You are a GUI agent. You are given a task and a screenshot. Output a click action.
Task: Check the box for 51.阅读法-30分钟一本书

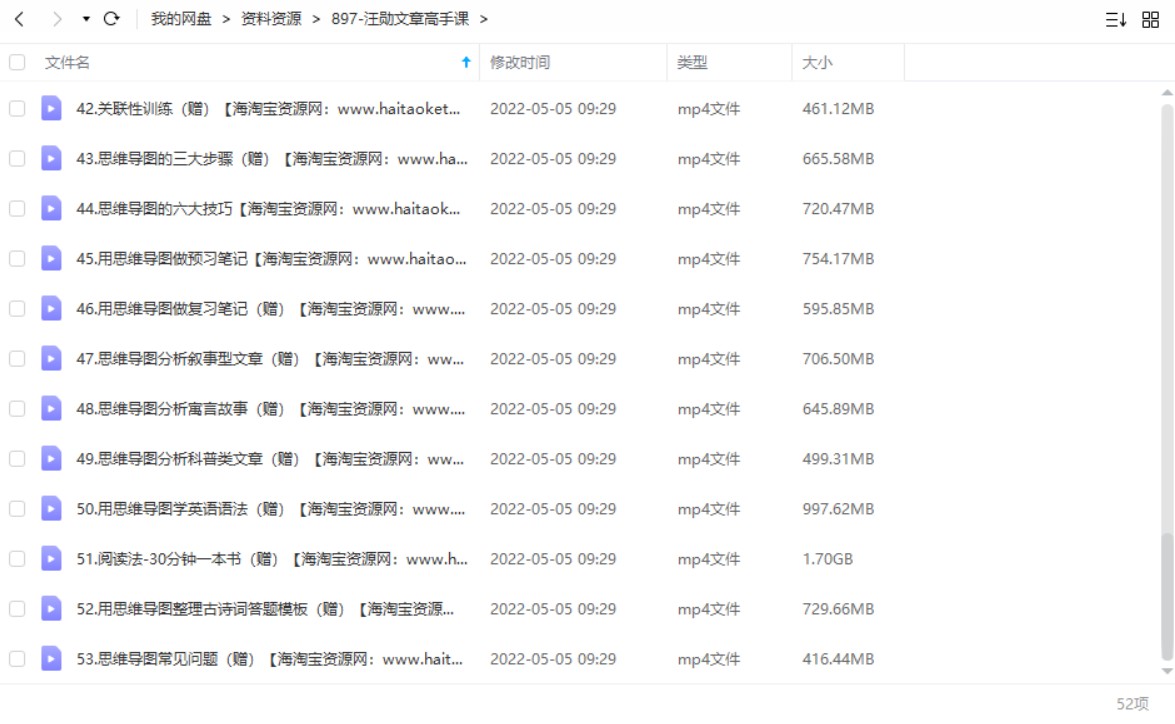click(17, 559)
